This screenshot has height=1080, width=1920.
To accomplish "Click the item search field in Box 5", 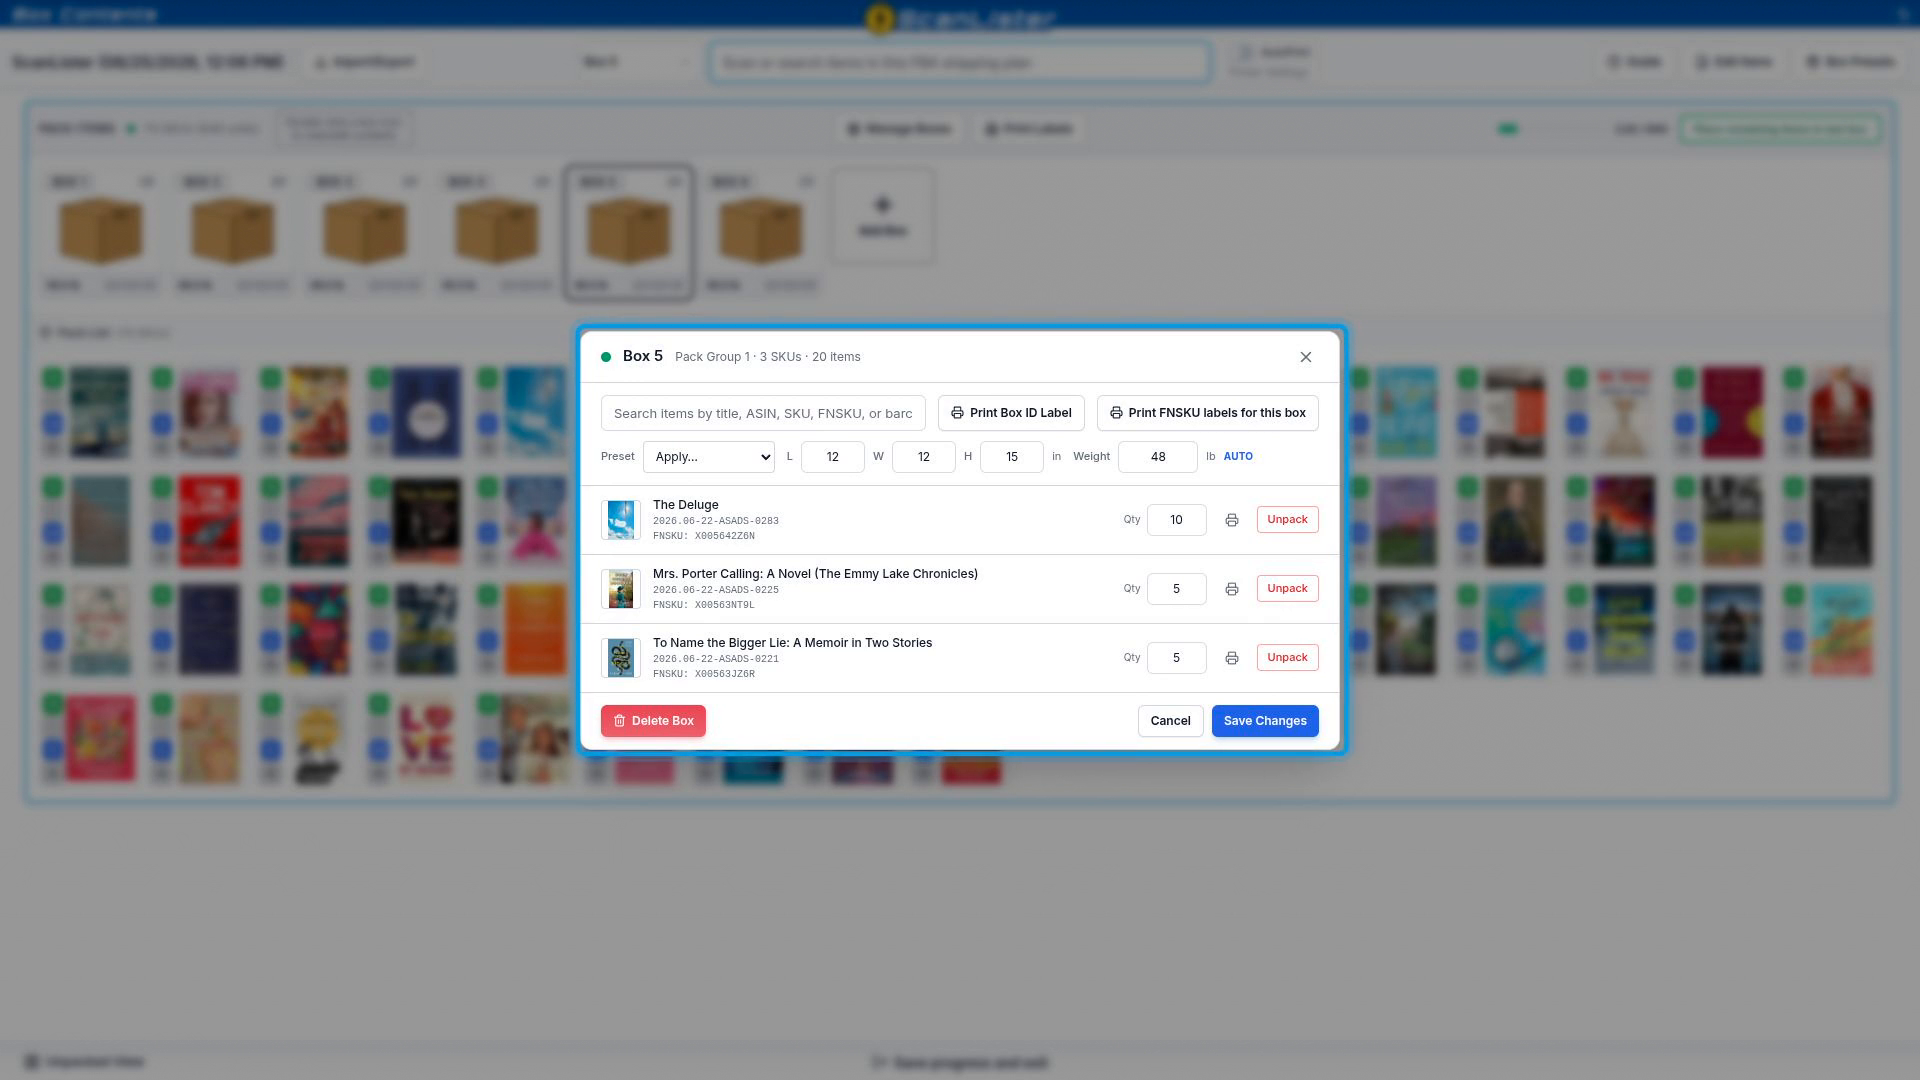I will point(763,413).
